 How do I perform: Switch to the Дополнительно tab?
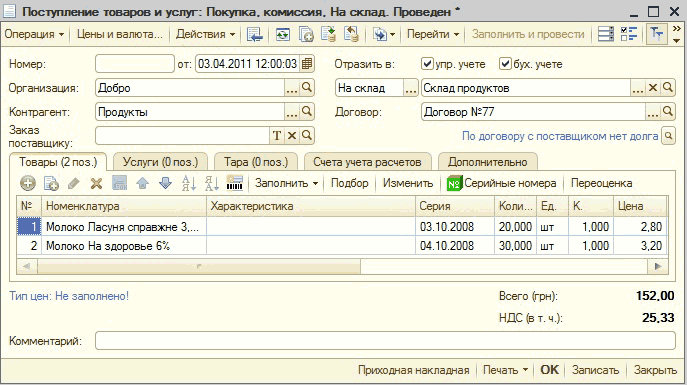point(488,162)
